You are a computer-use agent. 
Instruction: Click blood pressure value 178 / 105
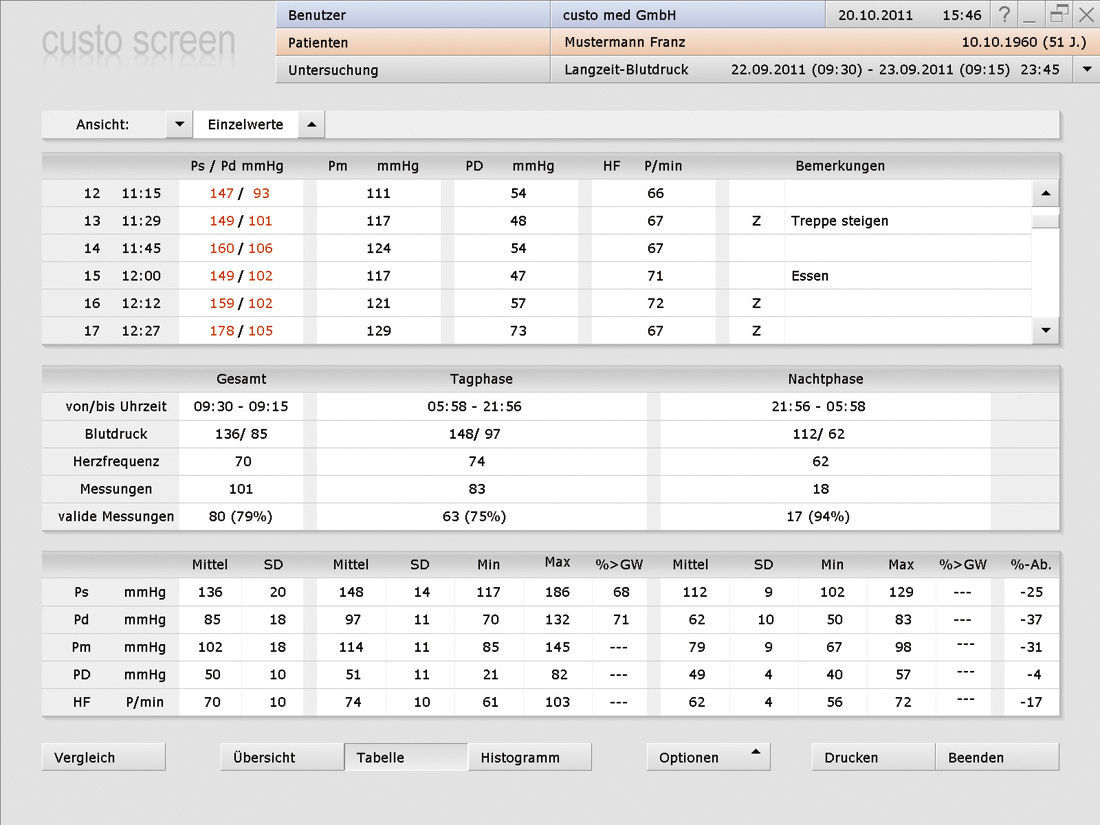click(x=241, y=330)
